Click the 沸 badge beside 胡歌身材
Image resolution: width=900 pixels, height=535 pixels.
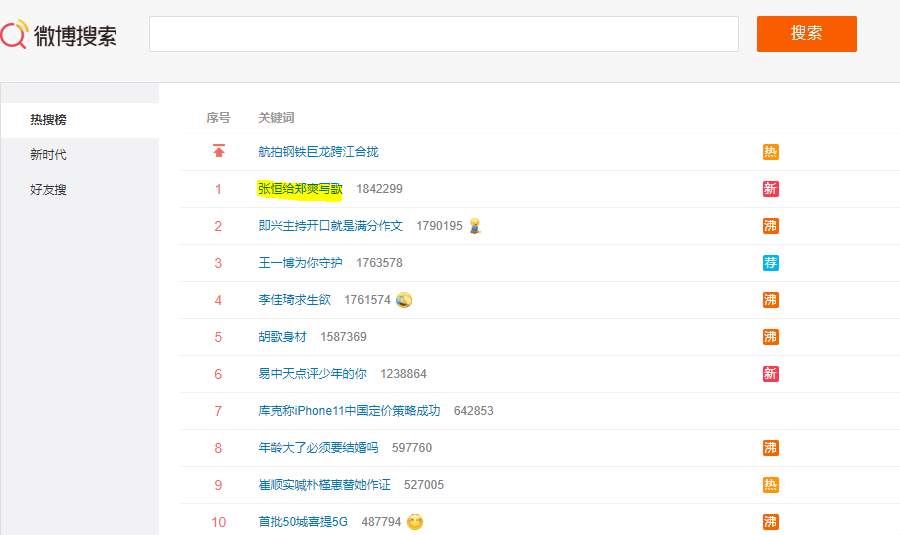[770, 337]
